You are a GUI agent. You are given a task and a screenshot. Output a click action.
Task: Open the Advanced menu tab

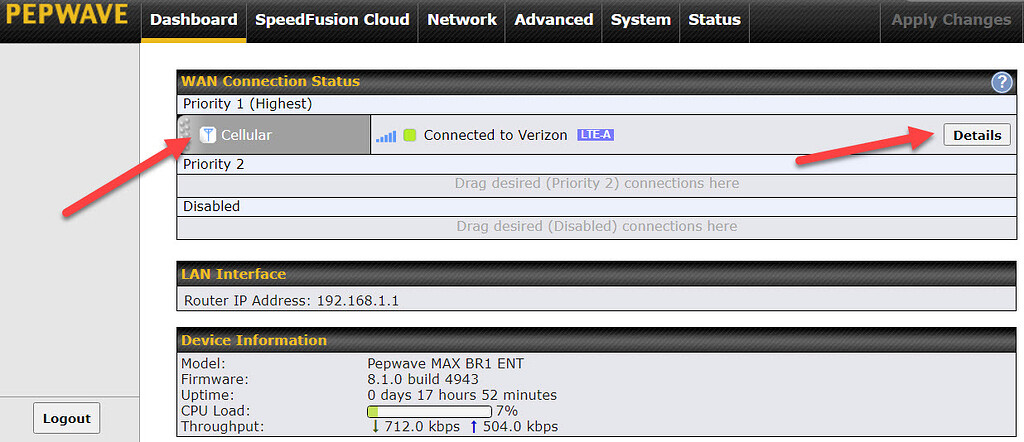click(x=553, y=20)
